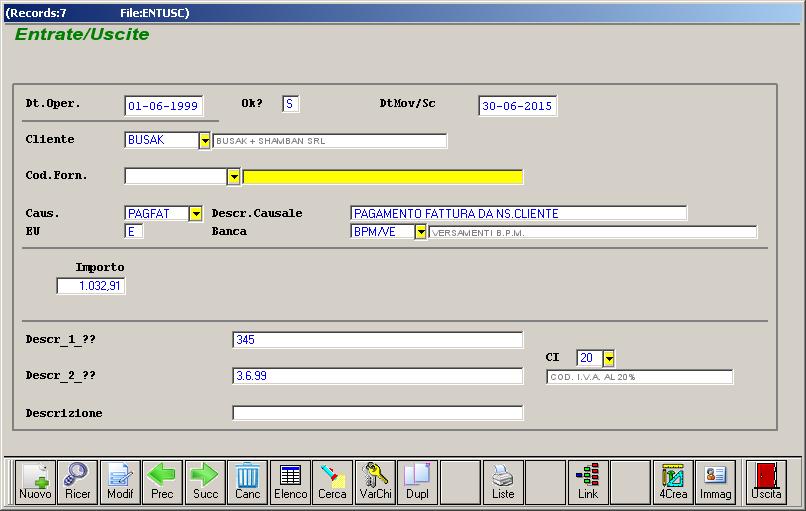Exit via the Uscita red door icon
Viewport: 806px width, 511px height.
[766, 482]
